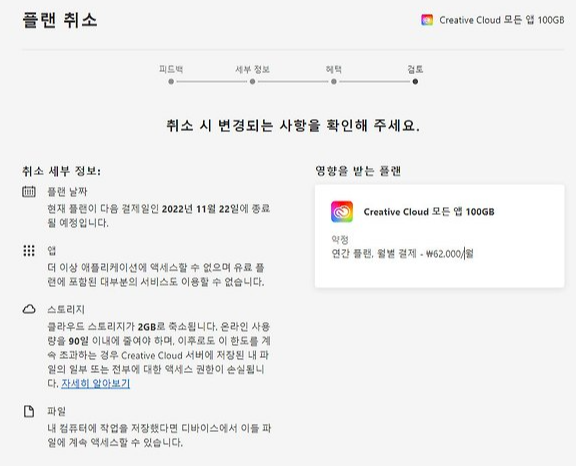Click the 파일 section label
The height and width of the screenshot is (466, 576).
pos(57,411)
